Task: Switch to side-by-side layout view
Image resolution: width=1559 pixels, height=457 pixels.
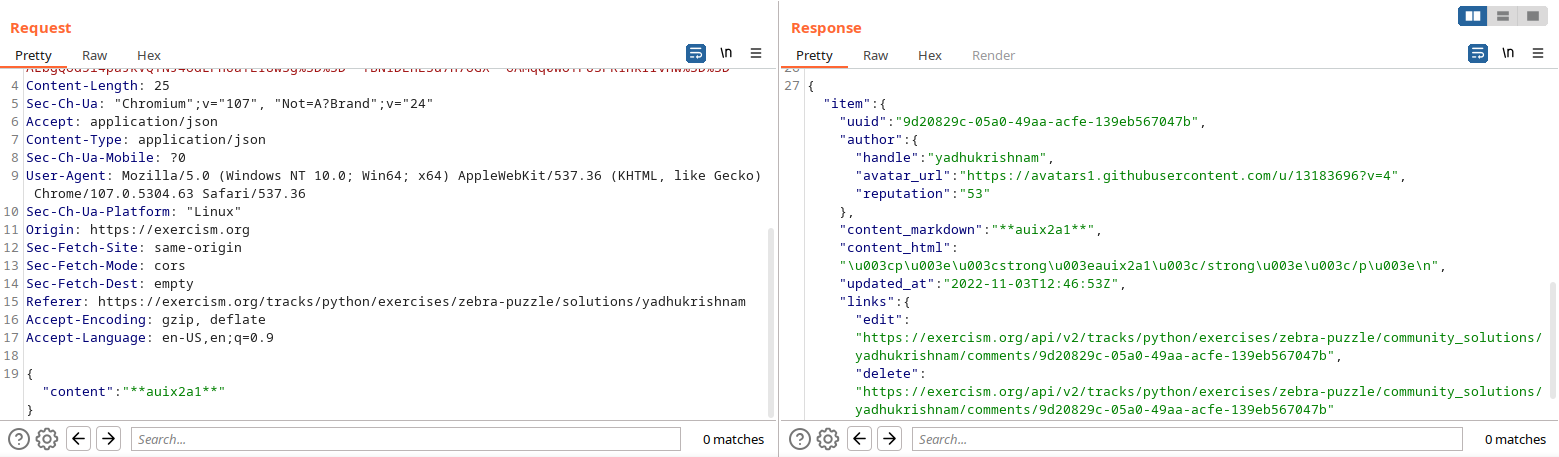Action: [x=1472, y=16]
